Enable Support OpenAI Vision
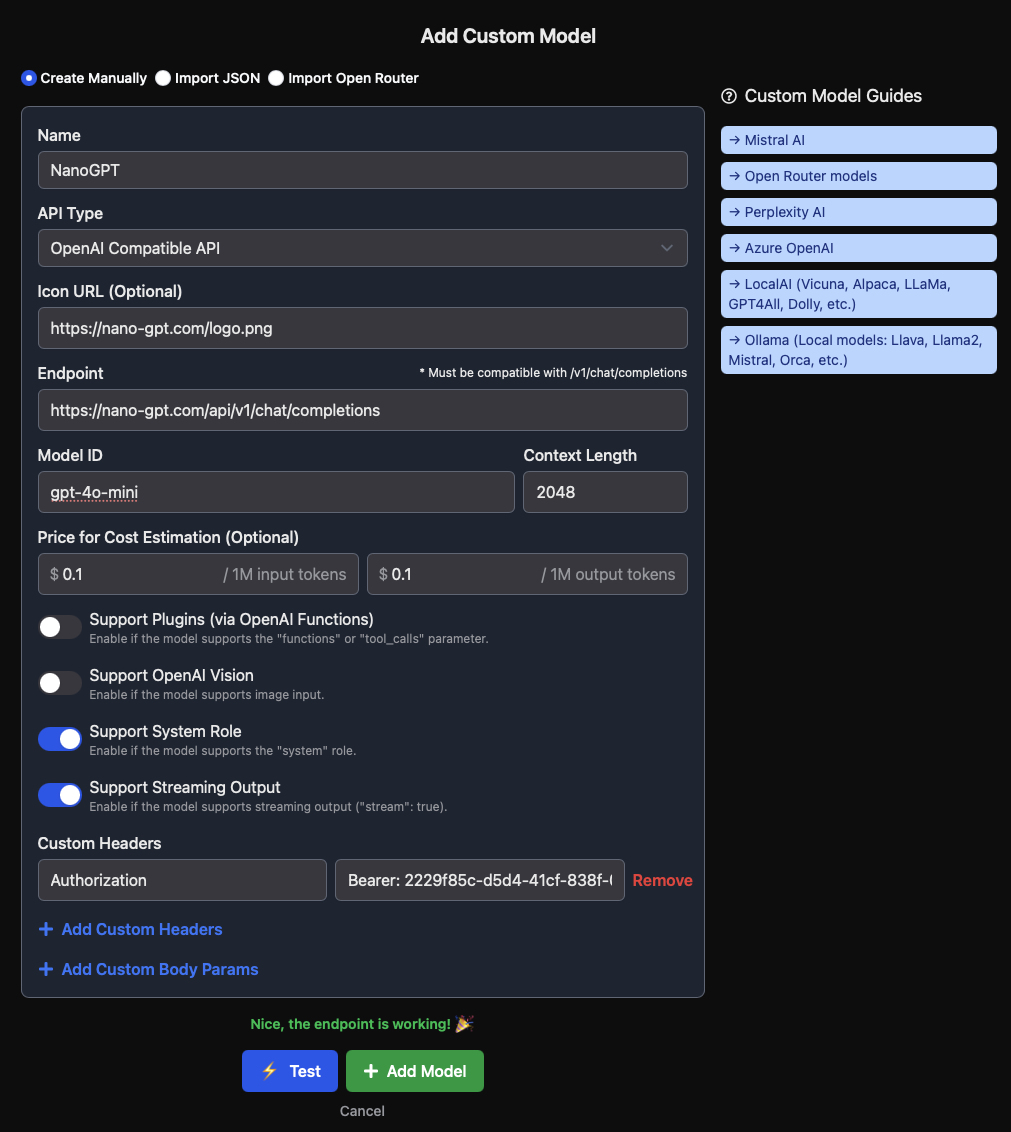Viewport: 1011px width, 1132px height. click(x=59, y=683)
